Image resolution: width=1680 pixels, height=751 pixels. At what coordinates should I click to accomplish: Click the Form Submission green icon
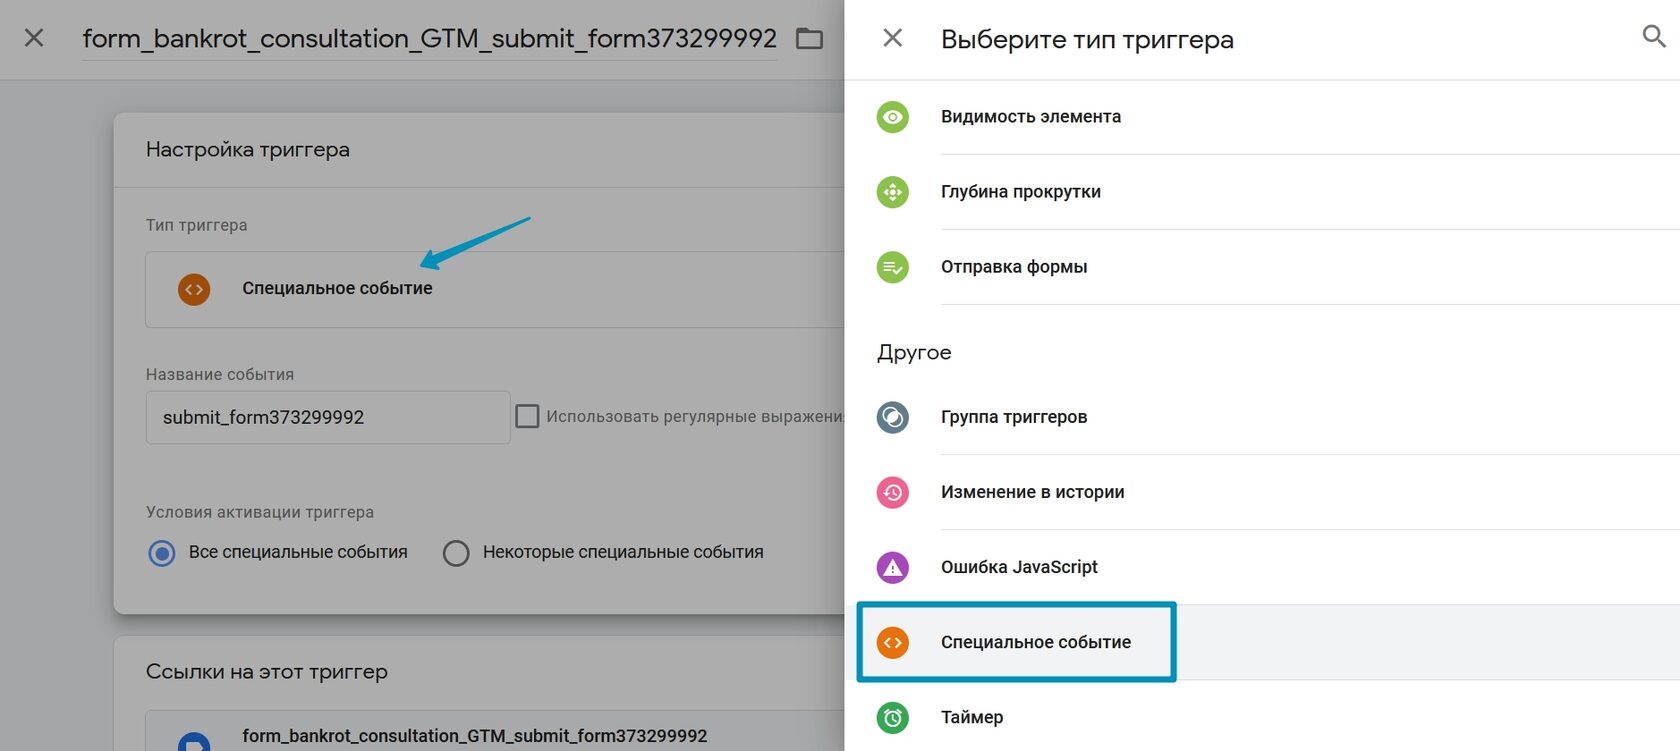coord(893,267)
